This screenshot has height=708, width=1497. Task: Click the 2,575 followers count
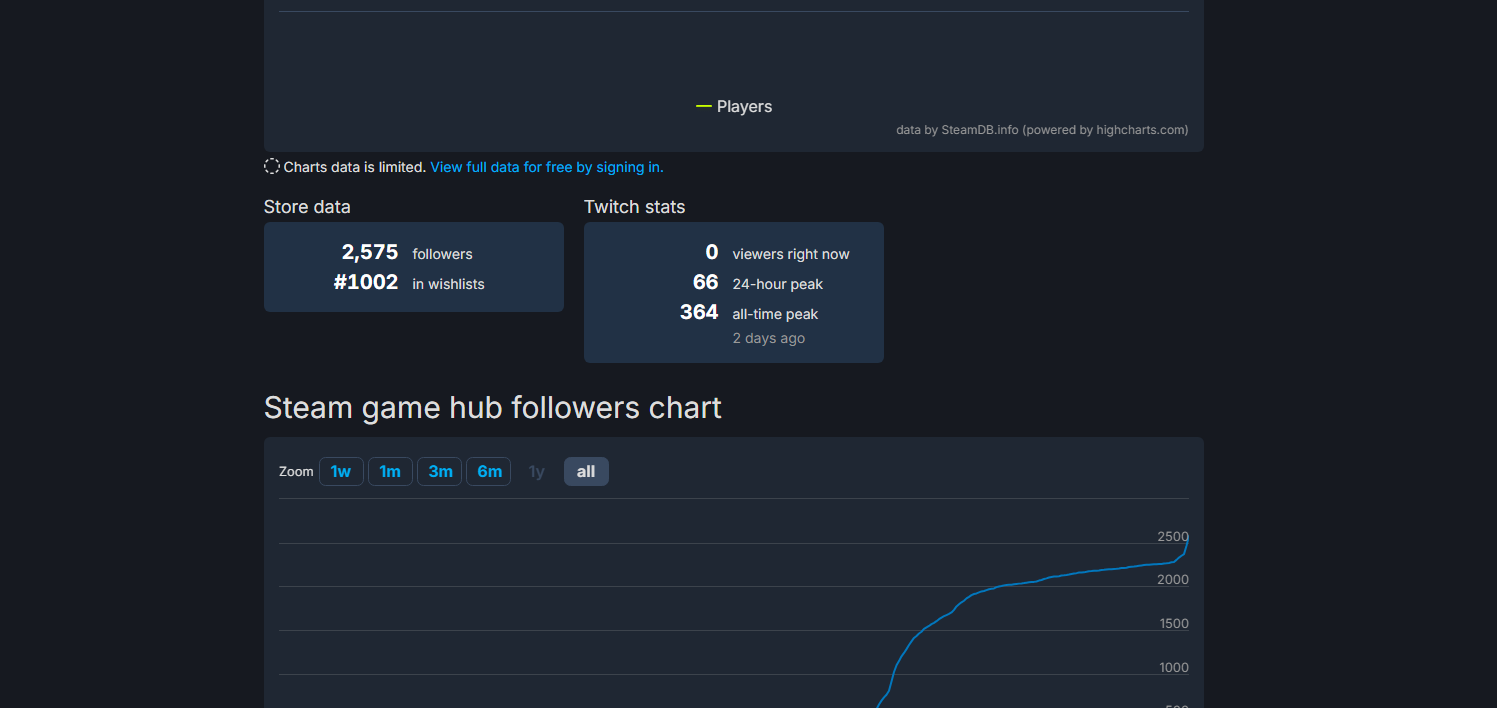click(370, 253)
